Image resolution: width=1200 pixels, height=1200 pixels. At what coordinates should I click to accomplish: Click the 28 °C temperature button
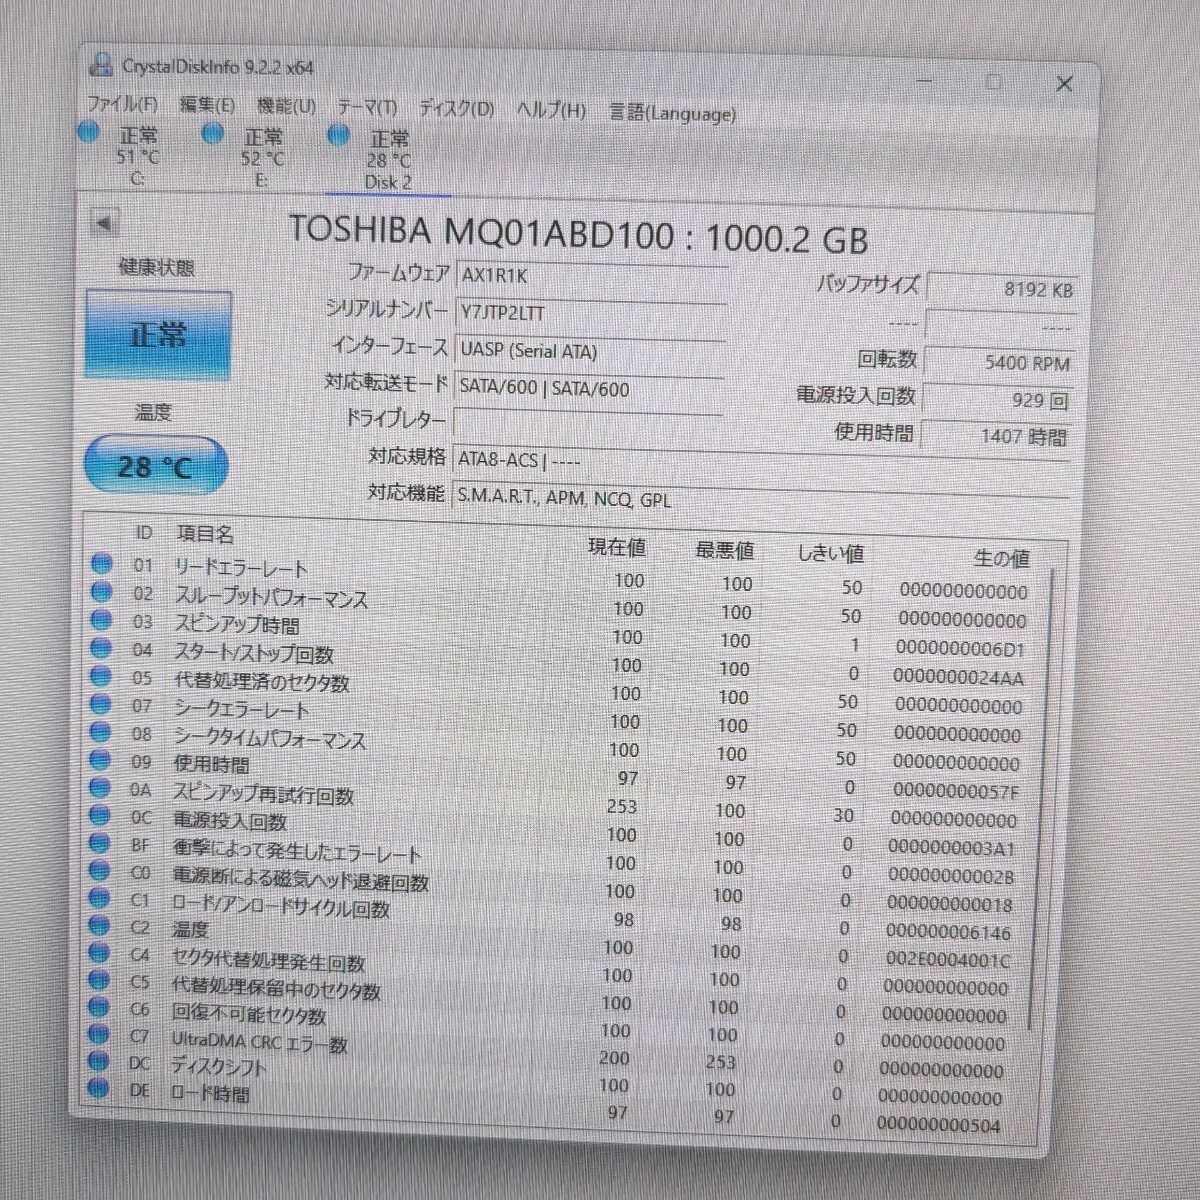pos(155,466)
